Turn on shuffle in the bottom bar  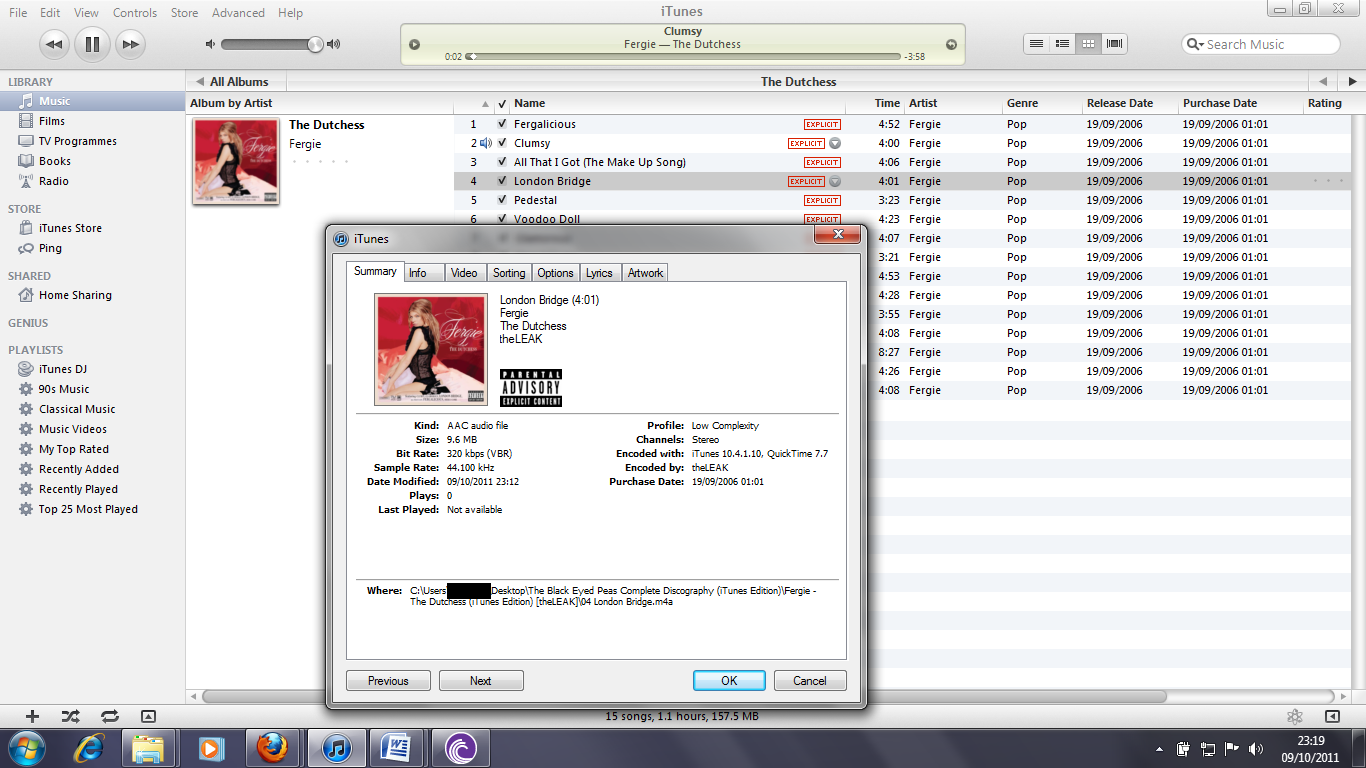70,716
